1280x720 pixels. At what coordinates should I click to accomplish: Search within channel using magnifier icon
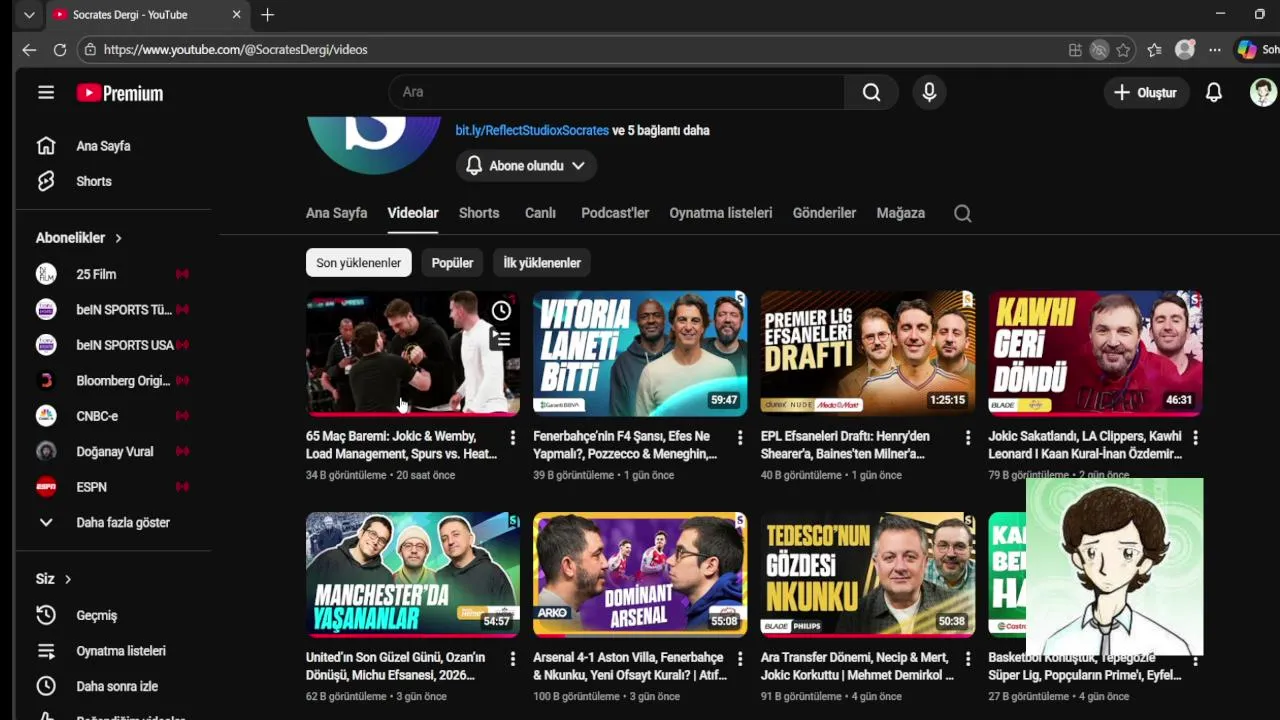962,213
